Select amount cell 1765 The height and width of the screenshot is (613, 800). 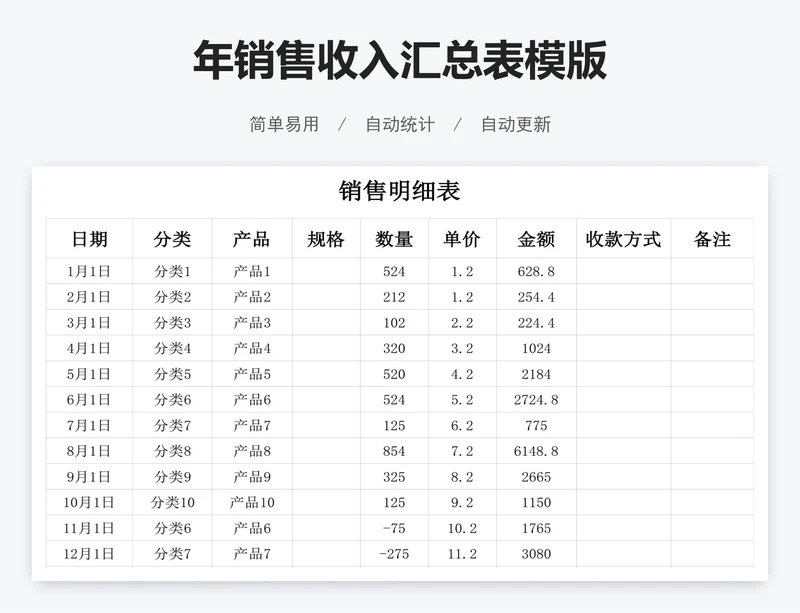tap(536, 528)
